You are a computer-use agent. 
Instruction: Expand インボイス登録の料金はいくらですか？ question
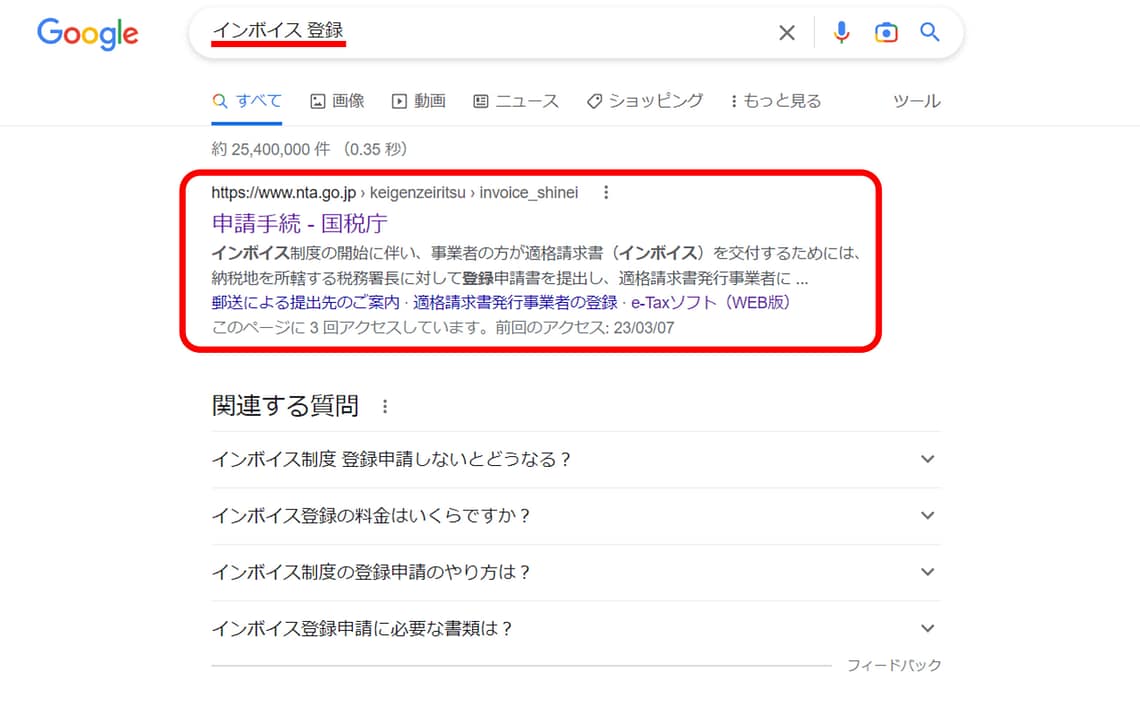[x=575, y=516]
